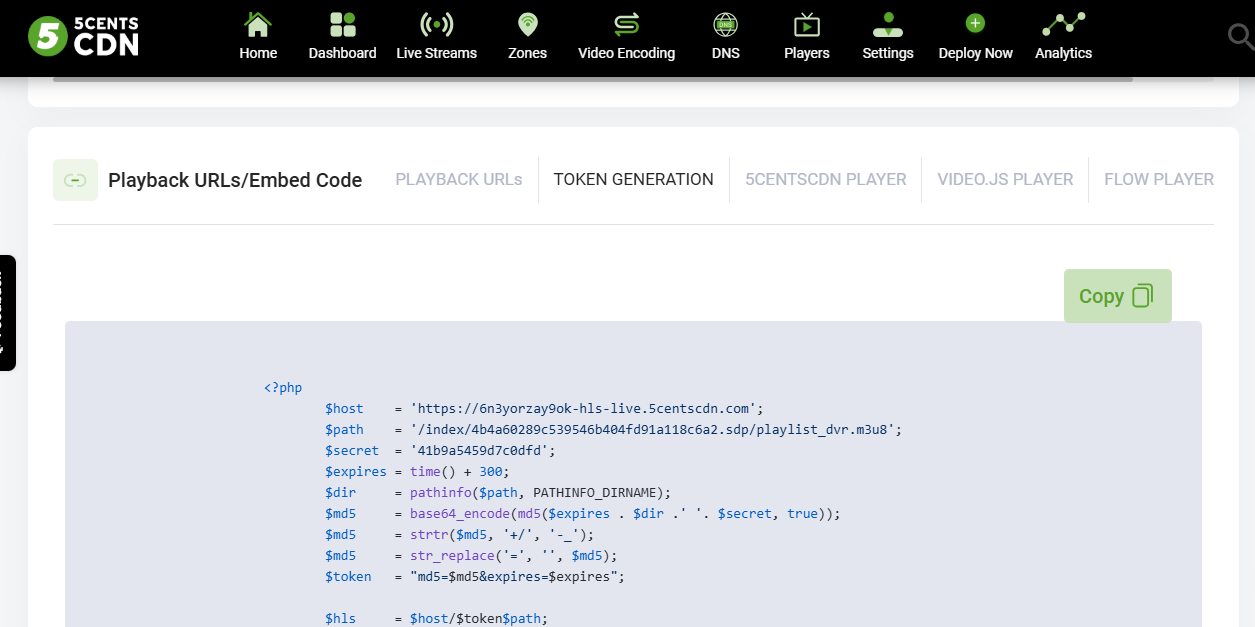Click the Deploy Now plus icon
The width and height of the screenshot is (1255, 627).
point(975,24)
